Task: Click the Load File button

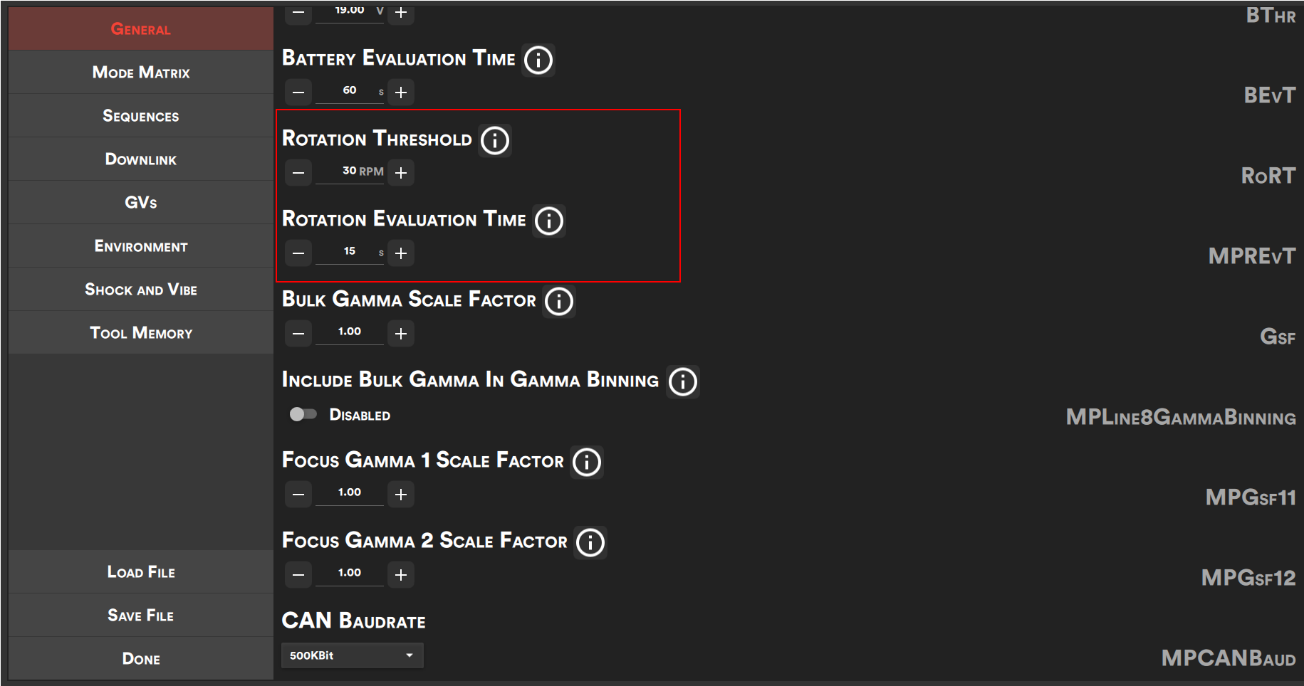Action: click(141, 572)
